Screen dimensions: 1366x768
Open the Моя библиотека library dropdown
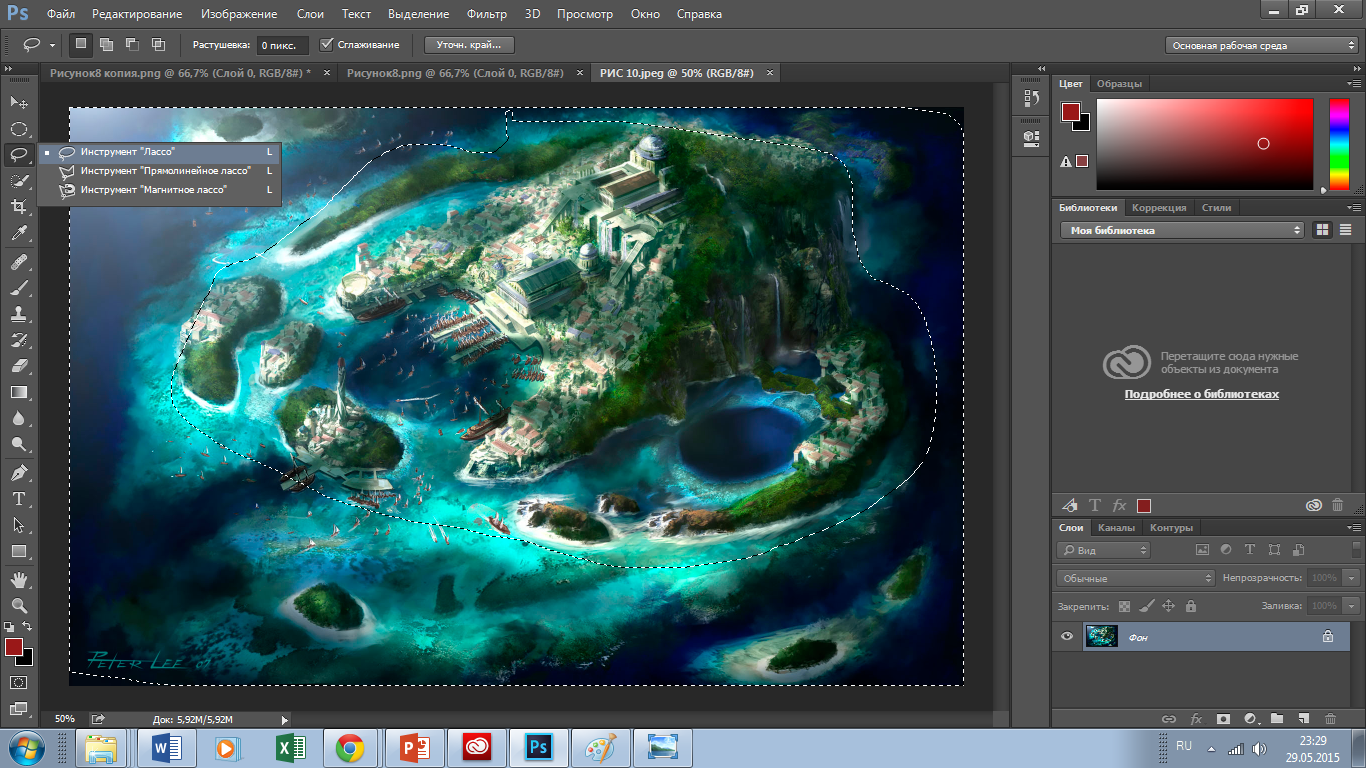pos(1182,230)
